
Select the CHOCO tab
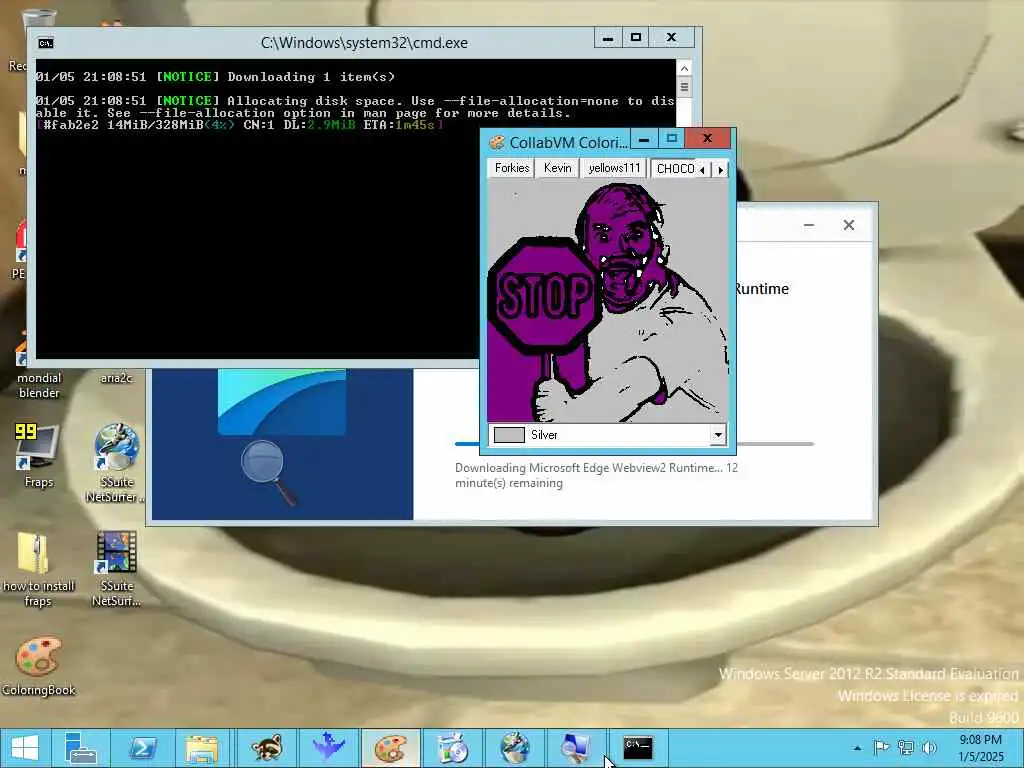675,168
